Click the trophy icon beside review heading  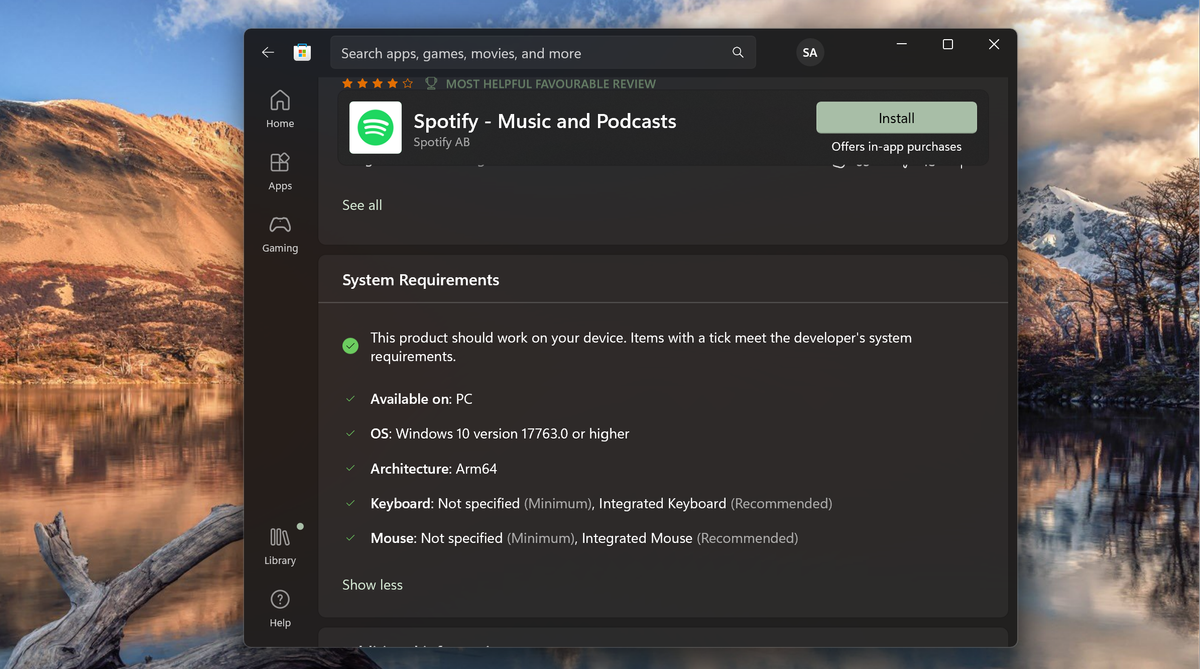[x=431, y=84]
